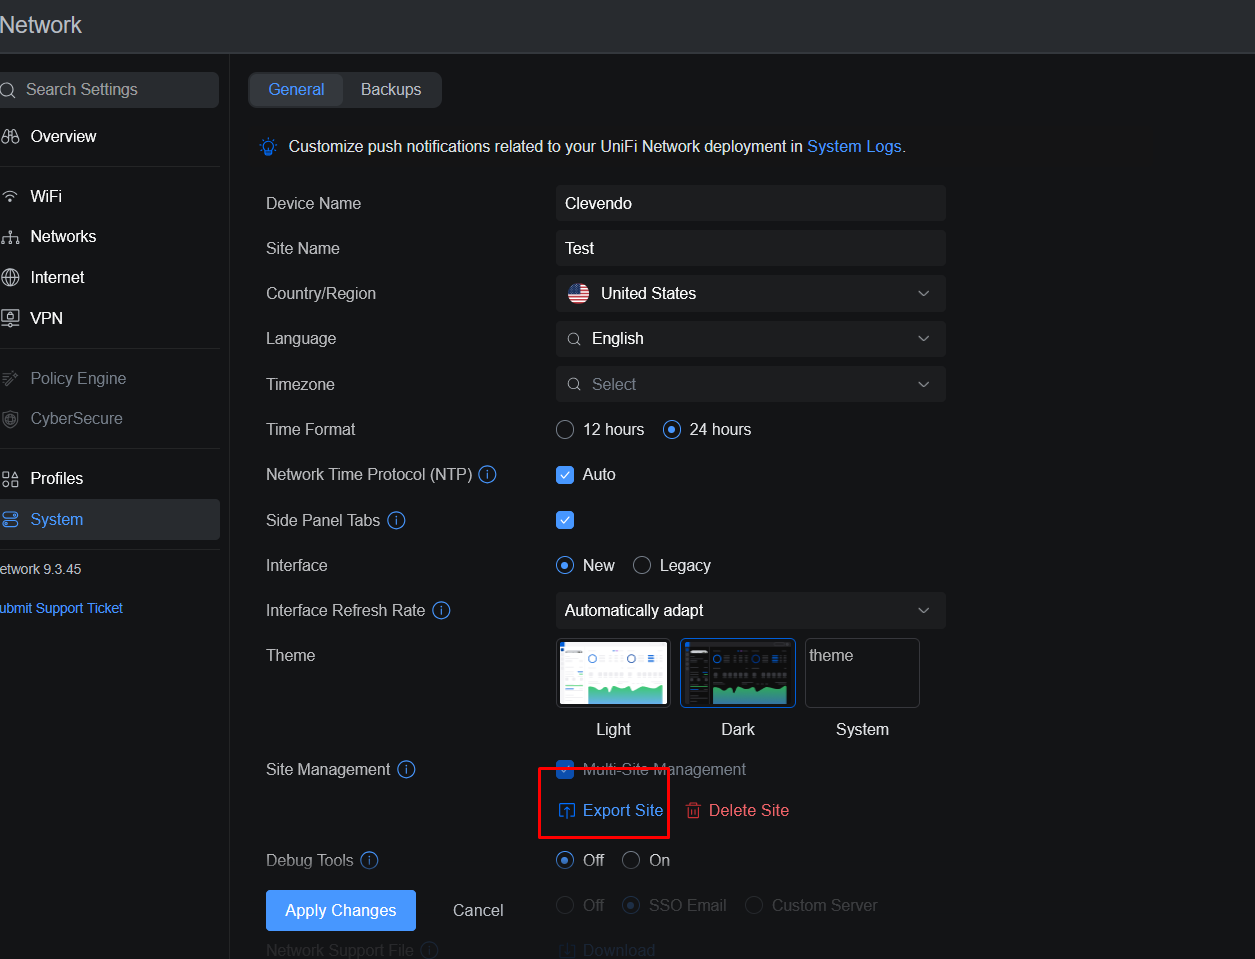Click the Profiles grid icon

coord(10,479)
